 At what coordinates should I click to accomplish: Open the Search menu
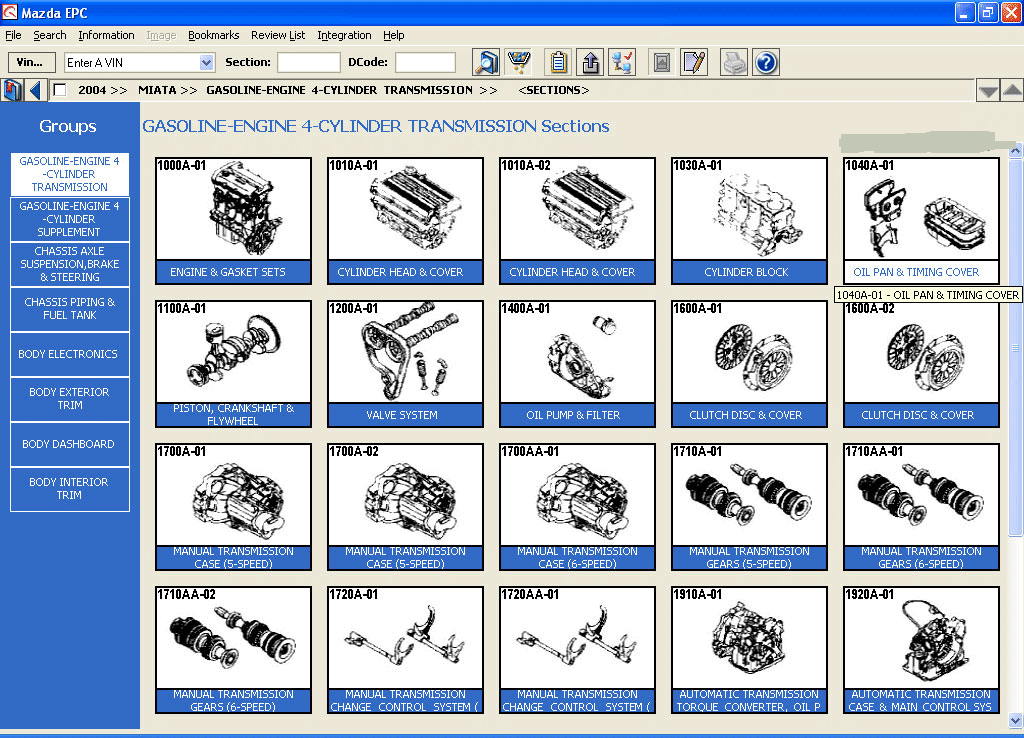point(50,35)
